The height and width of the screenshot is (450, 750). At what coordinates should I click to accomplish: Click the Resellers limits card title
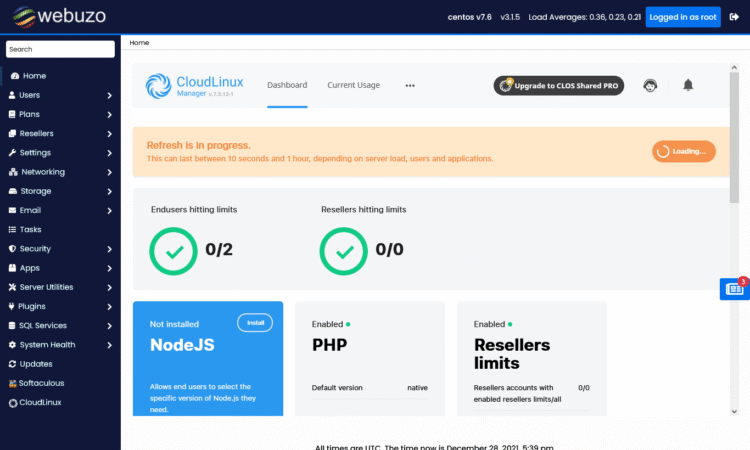[x=512, y=354]
